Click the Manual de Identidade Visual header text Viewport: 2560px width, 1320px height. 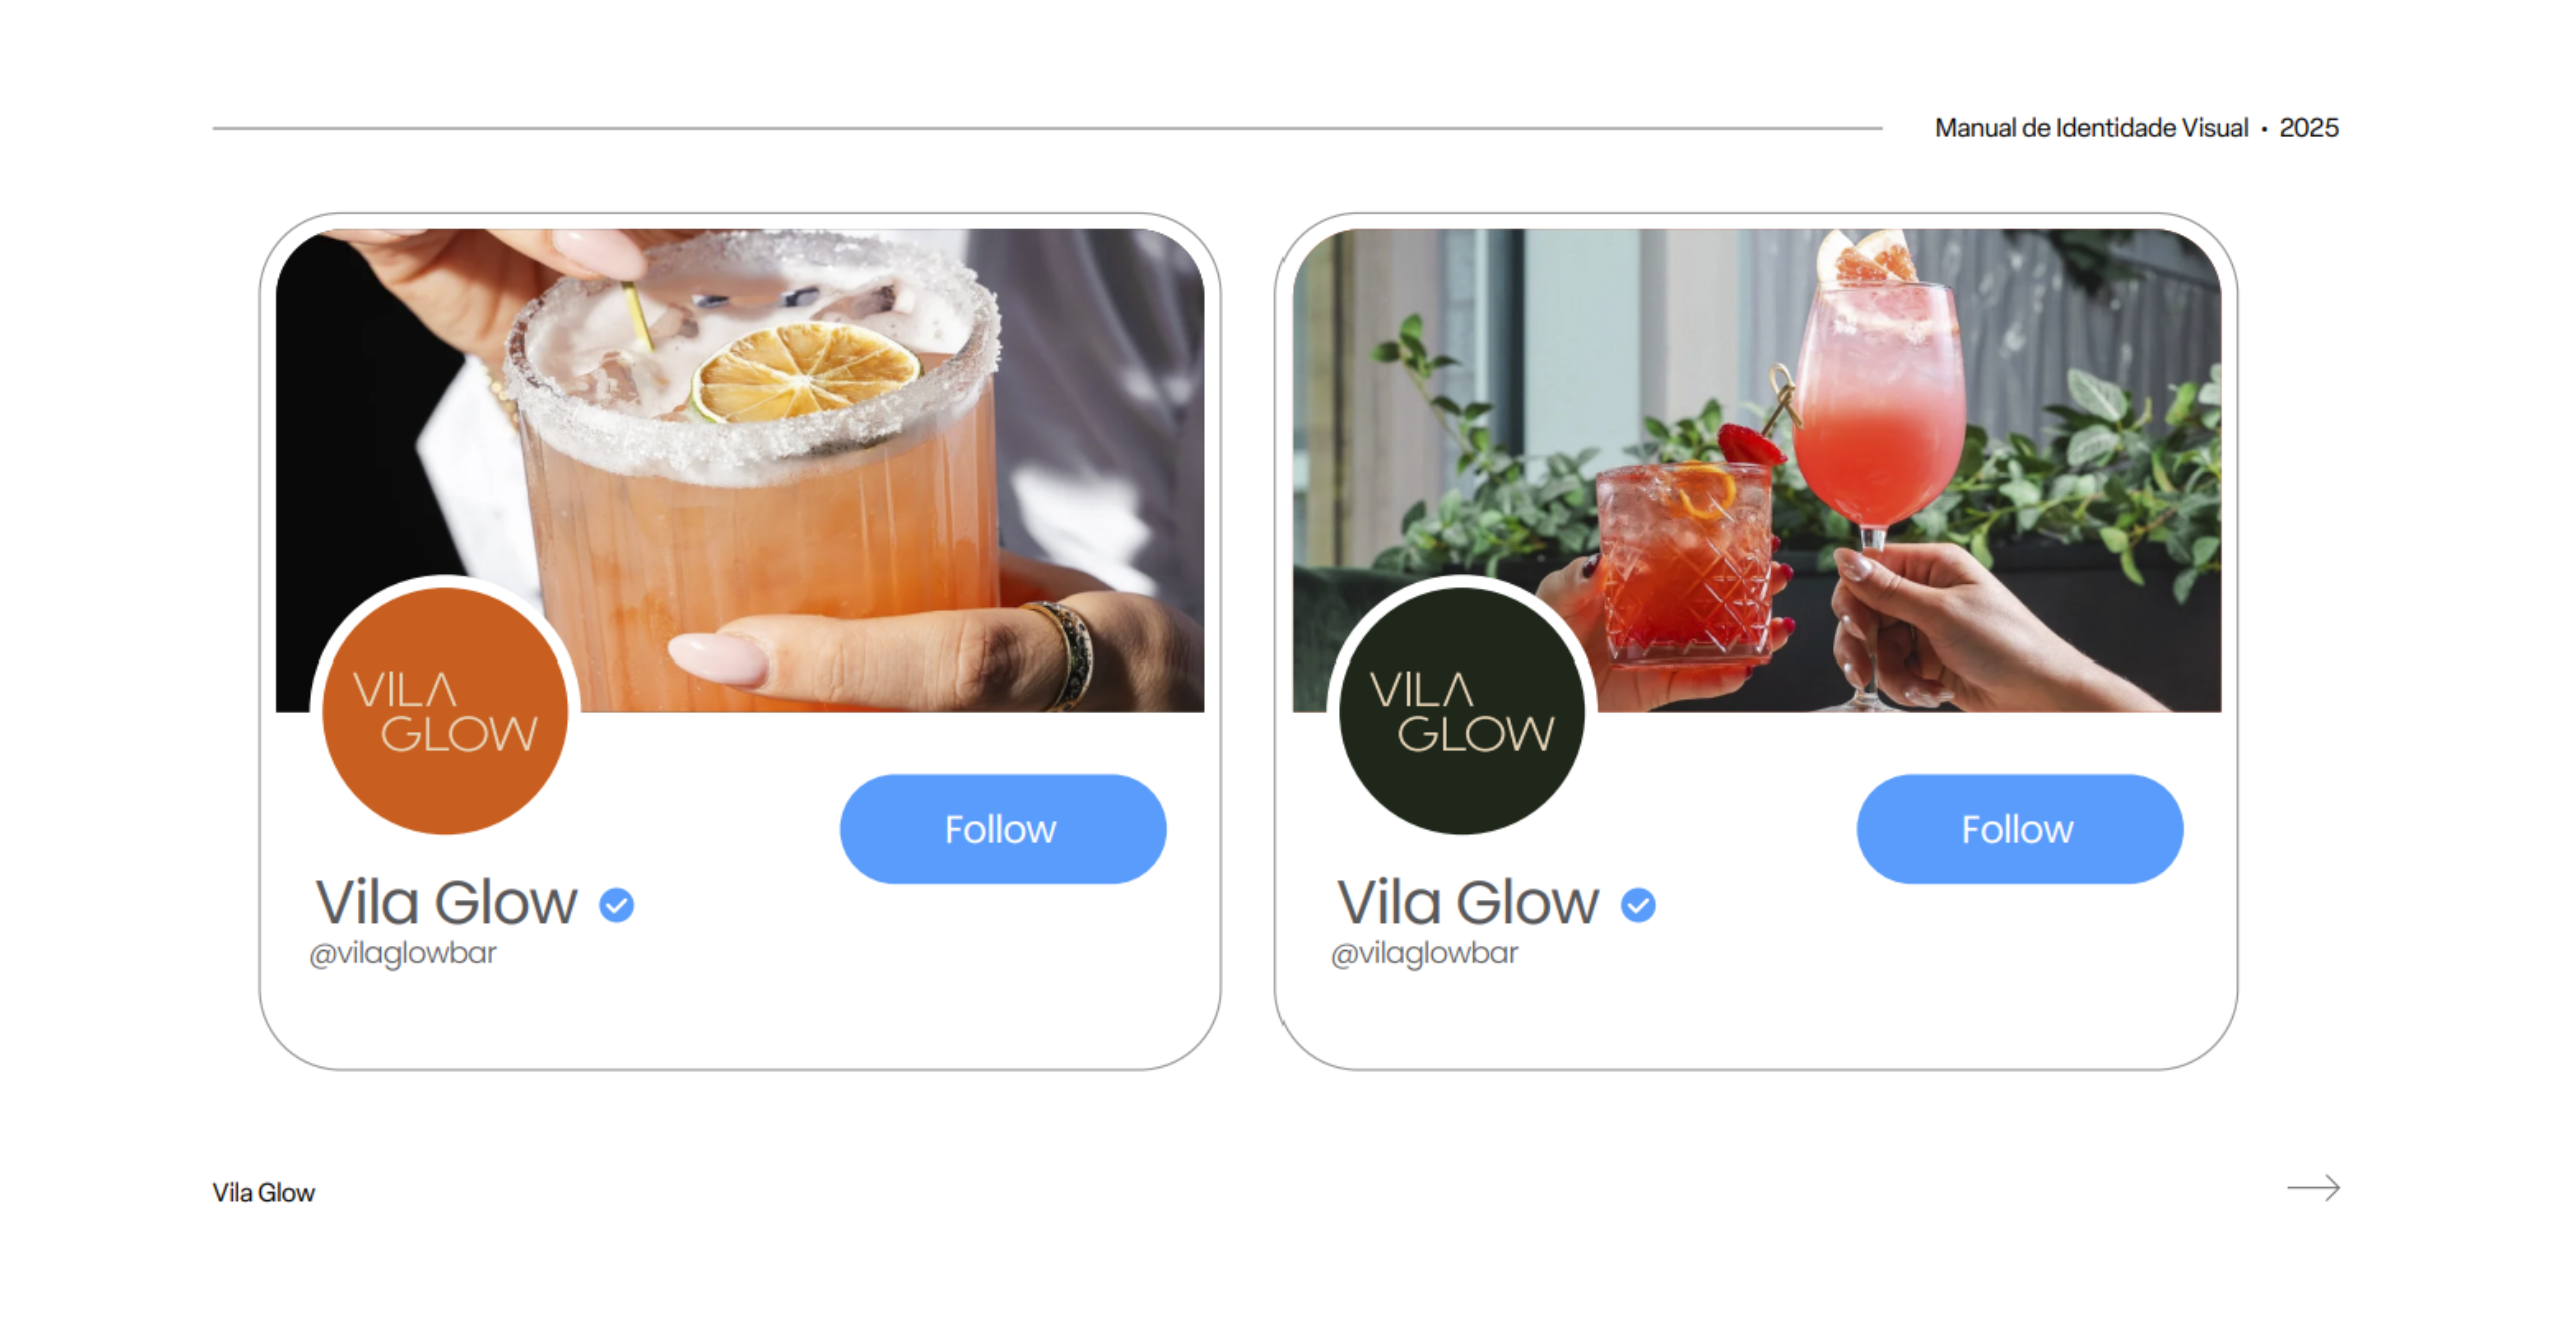coord(2091,128)
